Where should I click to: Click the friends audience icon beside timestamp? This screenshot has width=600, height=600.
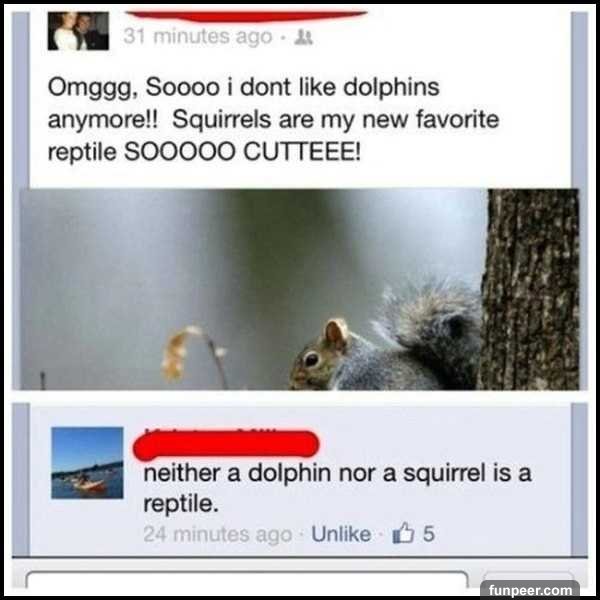pyautogui.click(x=303, y=38)
